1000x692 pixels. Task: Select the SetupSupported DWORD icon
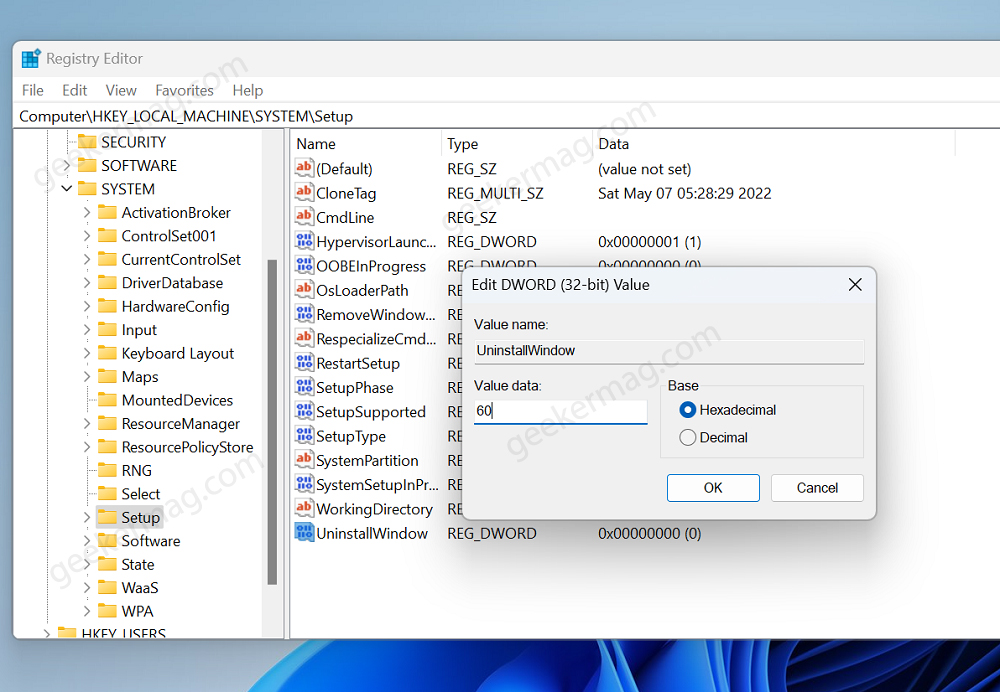pos(304,411)
